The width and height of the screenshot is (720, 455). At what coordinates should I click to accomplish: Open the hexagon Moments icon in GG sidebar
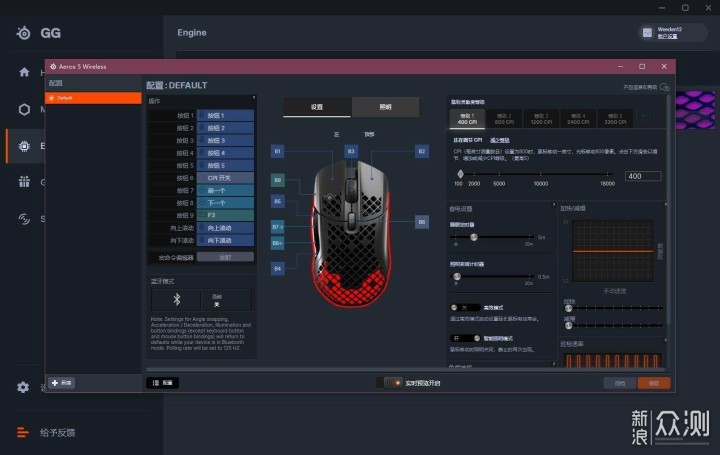click(24, 109)
